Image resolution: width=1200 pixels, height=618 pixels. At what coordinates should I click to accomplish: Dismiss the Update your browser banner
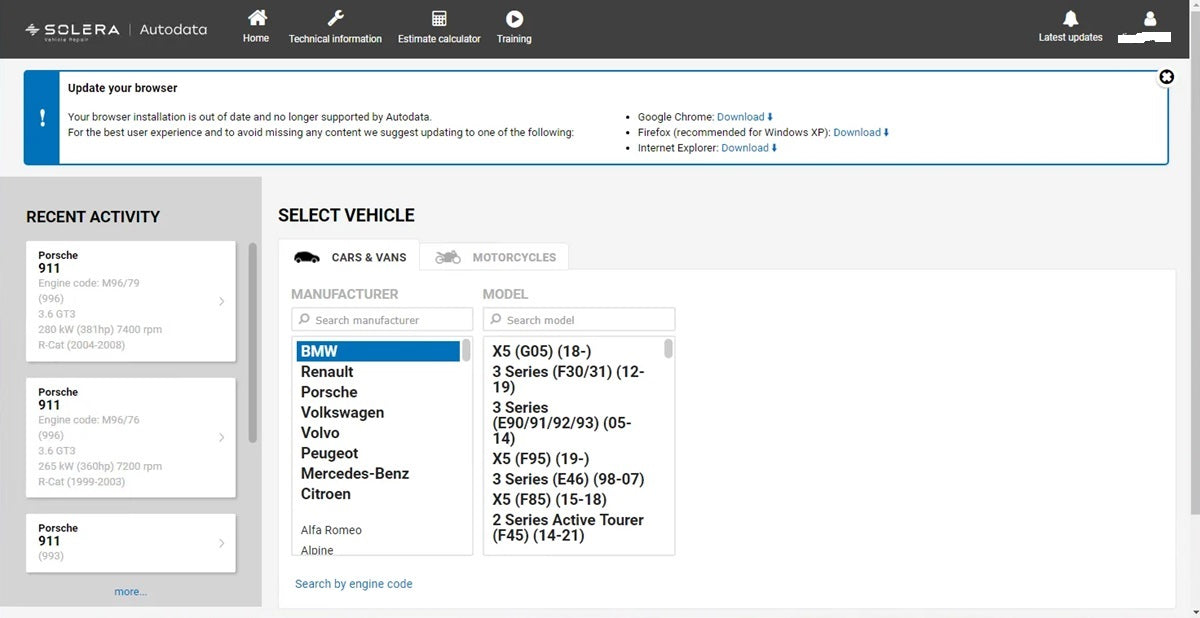click(1166, 77)
